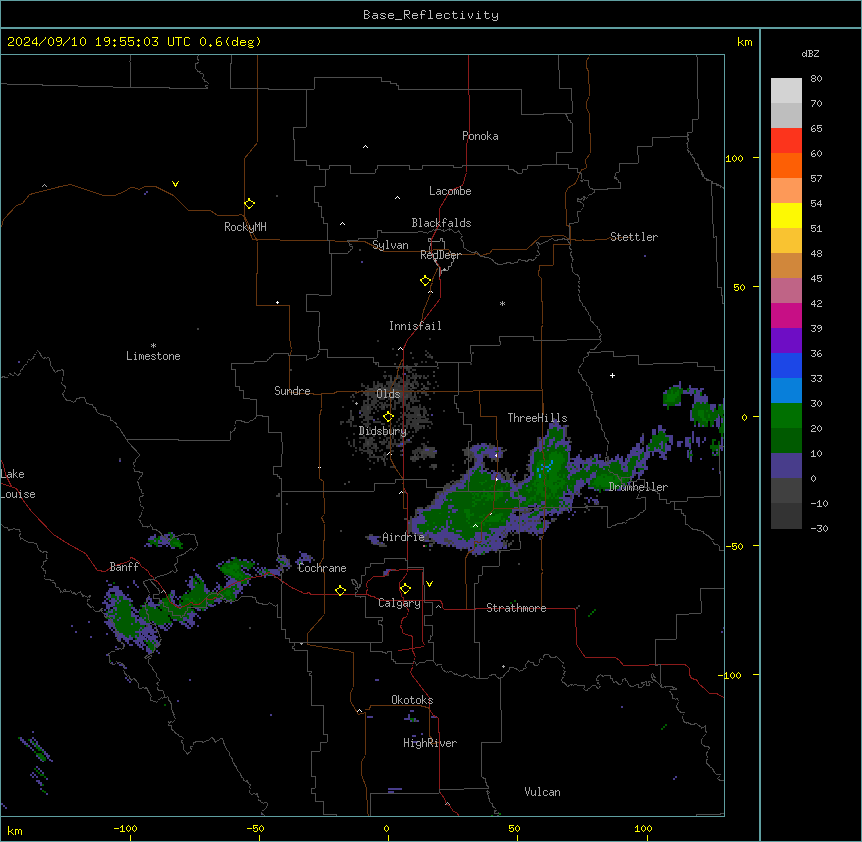Click the asterisk marker east of Innisfail
The image size is (862, 842).
coord(502,303)
